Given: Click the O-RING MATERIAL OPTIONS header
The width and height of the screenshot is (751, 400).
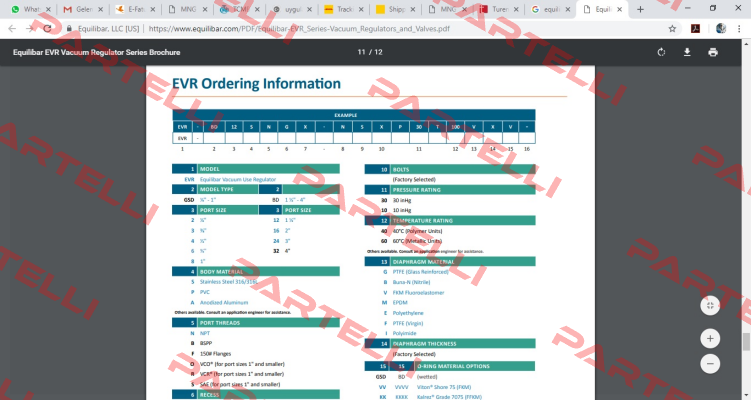Looking at the screenshot, I should 450,366.
